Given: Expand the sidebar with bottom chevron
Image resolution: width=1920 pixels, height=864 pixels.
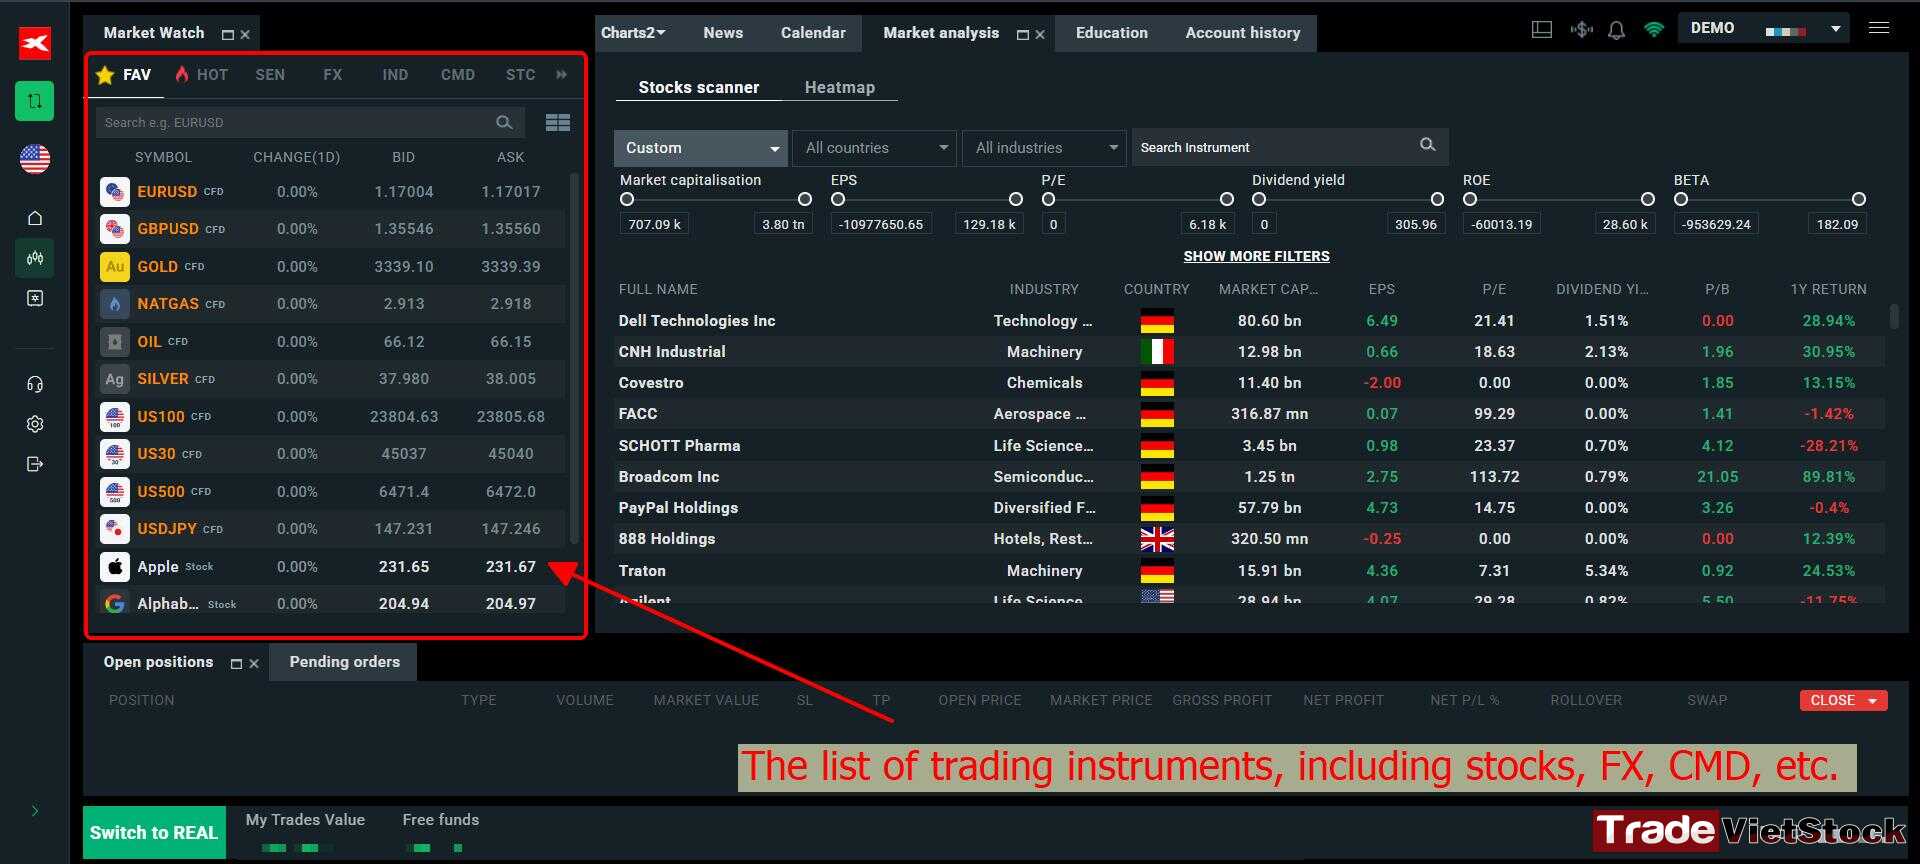Looking at the screenshot, I should click(35, 811).
